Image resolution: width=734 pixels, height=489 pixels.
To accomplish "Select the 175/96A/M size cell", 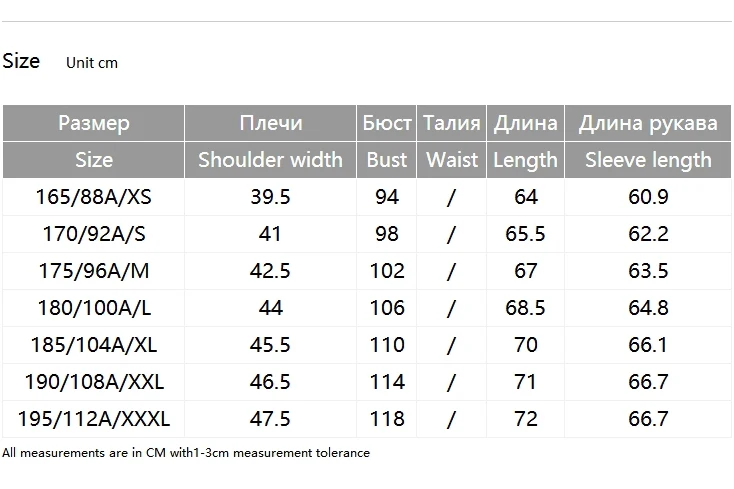I will tap(94, 271).
